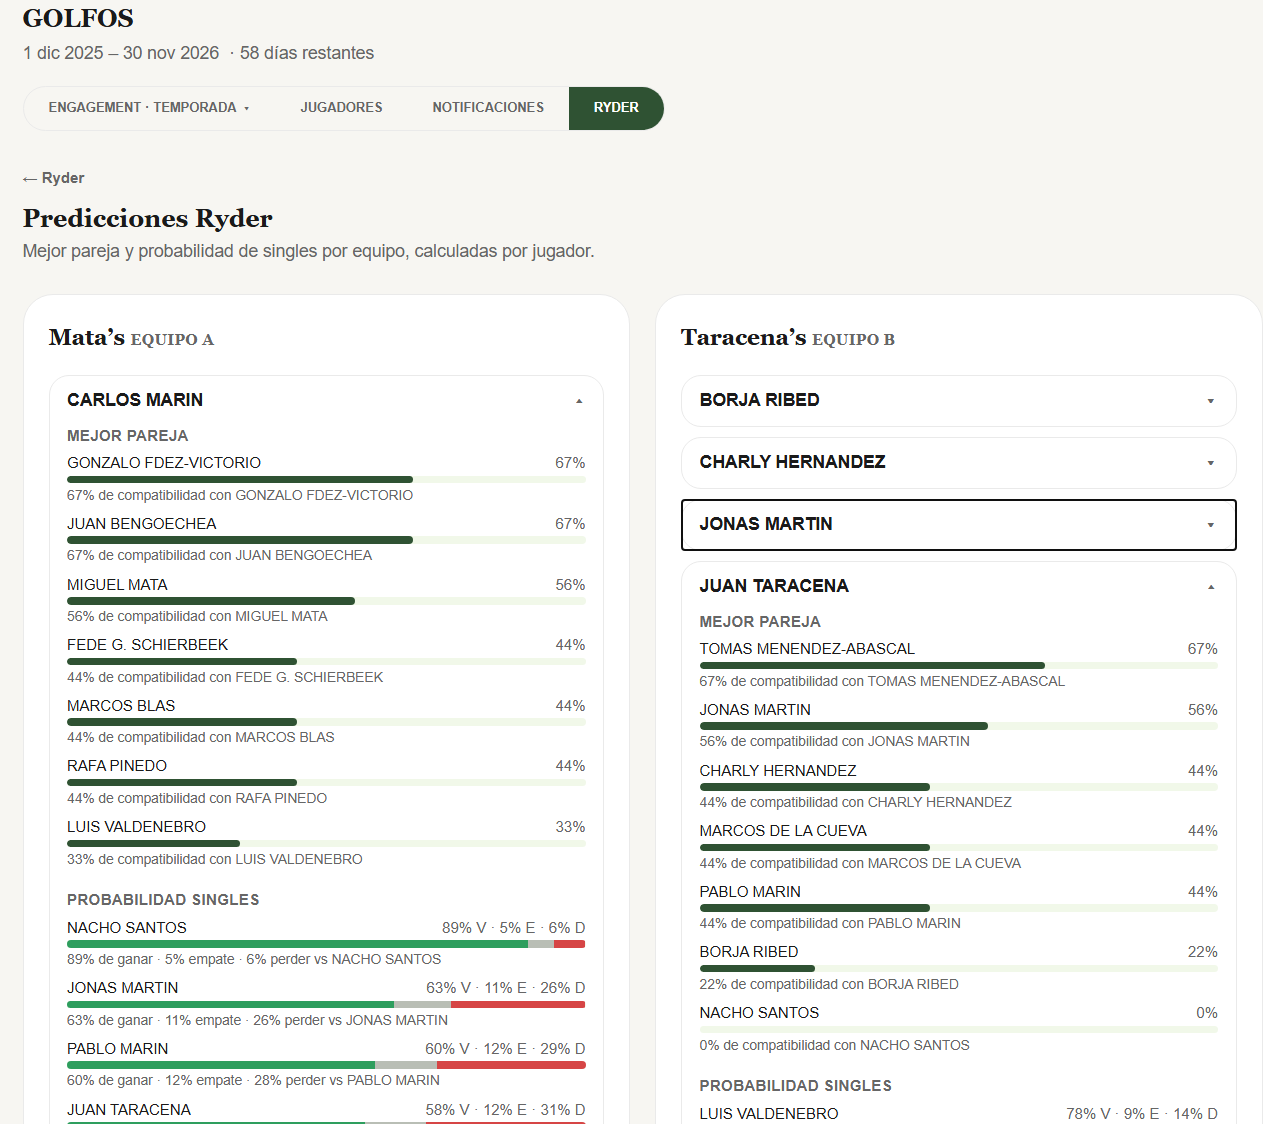Click JONAS MARTIN in Juan Taracena's pairs
This screenshot has height=1124, width=1263.
pyautogui.click(x=755, y=710)
